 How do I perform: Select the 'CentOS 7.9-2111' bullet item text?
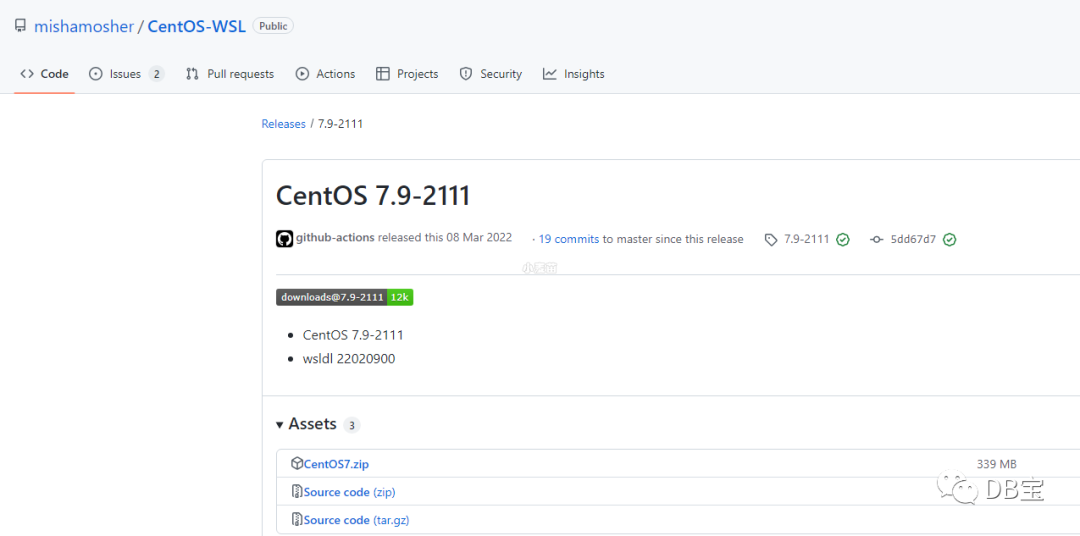pyautogui.click(x=353, y=336)
